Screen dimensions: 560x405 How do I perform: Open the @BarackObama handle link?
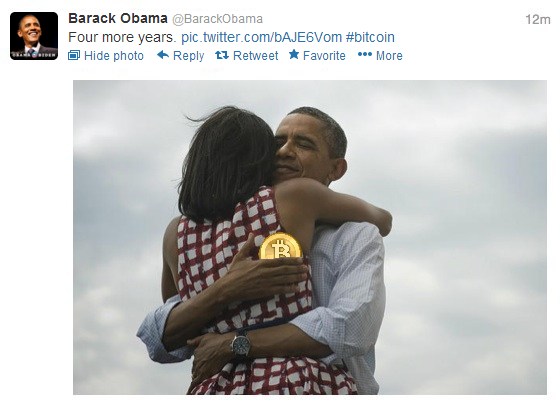218,19
